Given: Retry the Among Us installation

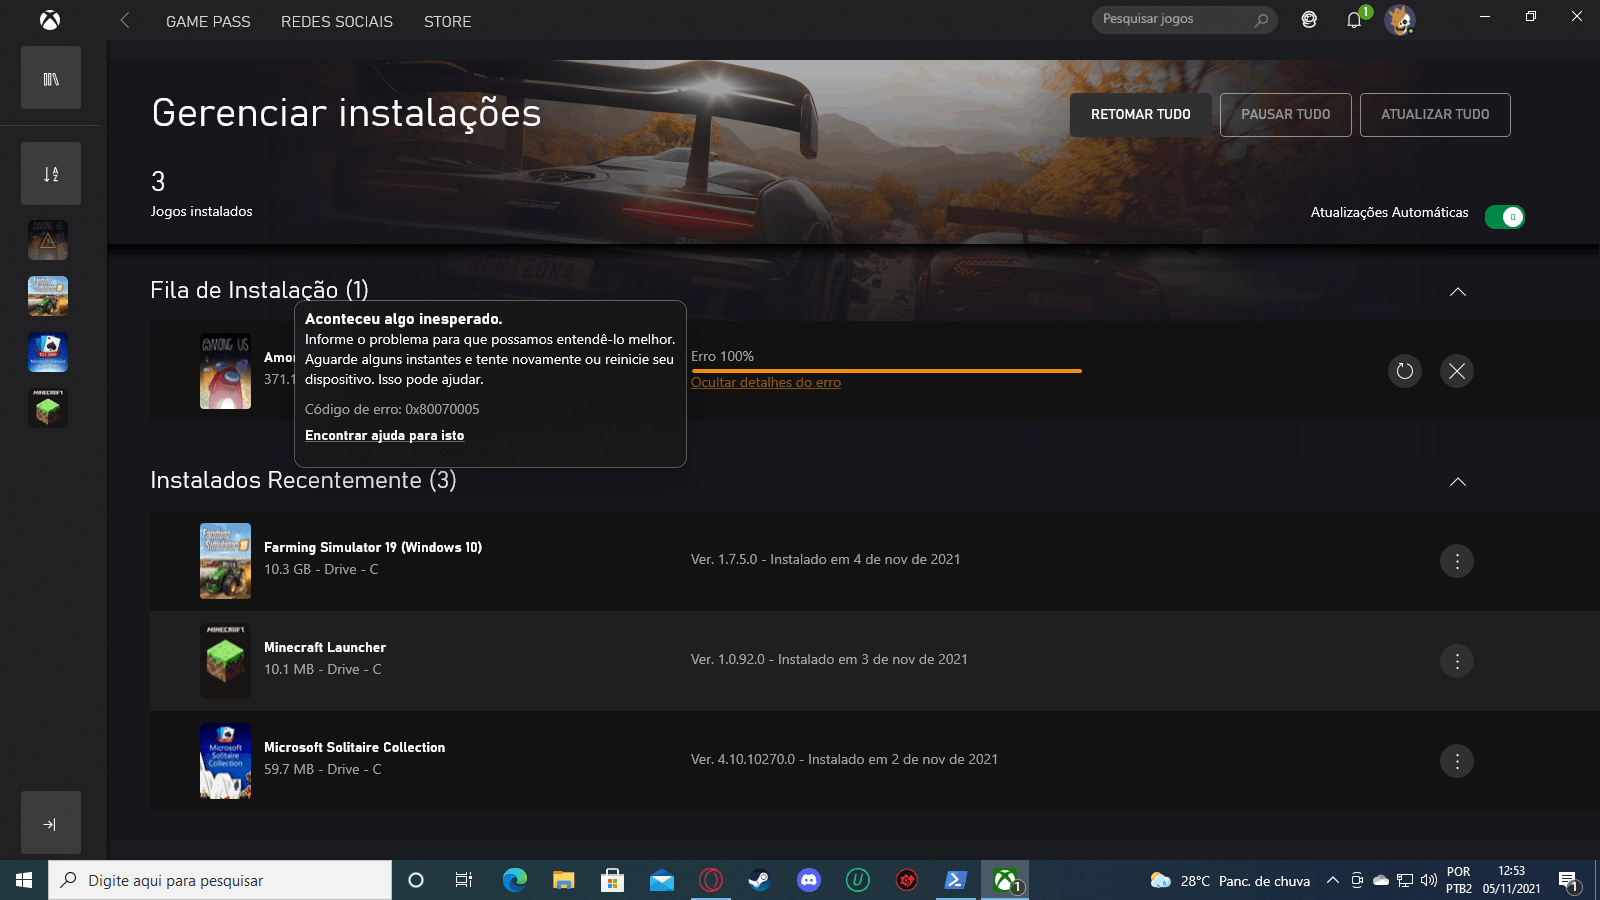Looking at the screenshot, I should tap(1405, 371).
